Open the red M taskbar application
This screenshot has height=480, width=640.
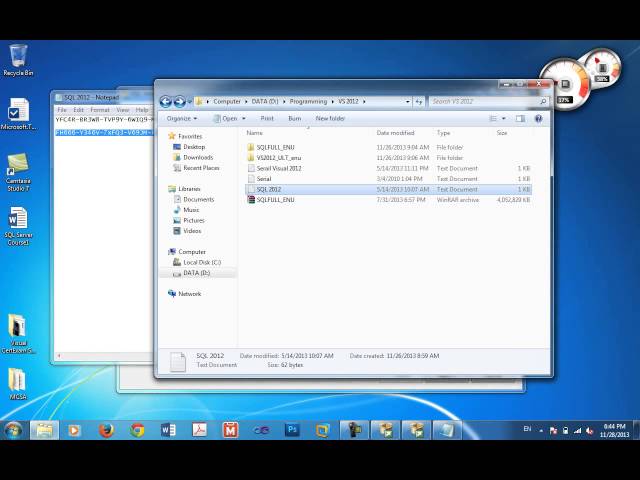click(230, 430)
